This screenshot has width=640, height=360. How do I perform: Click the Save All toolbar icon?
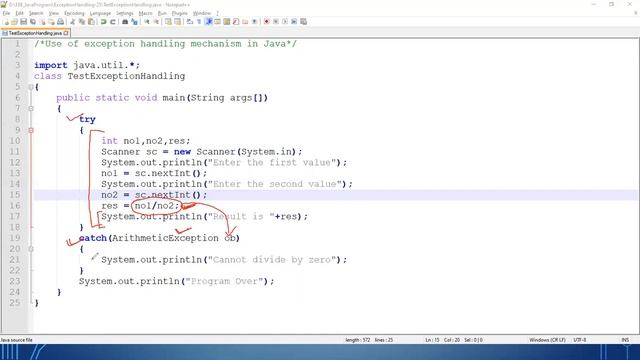33,22
